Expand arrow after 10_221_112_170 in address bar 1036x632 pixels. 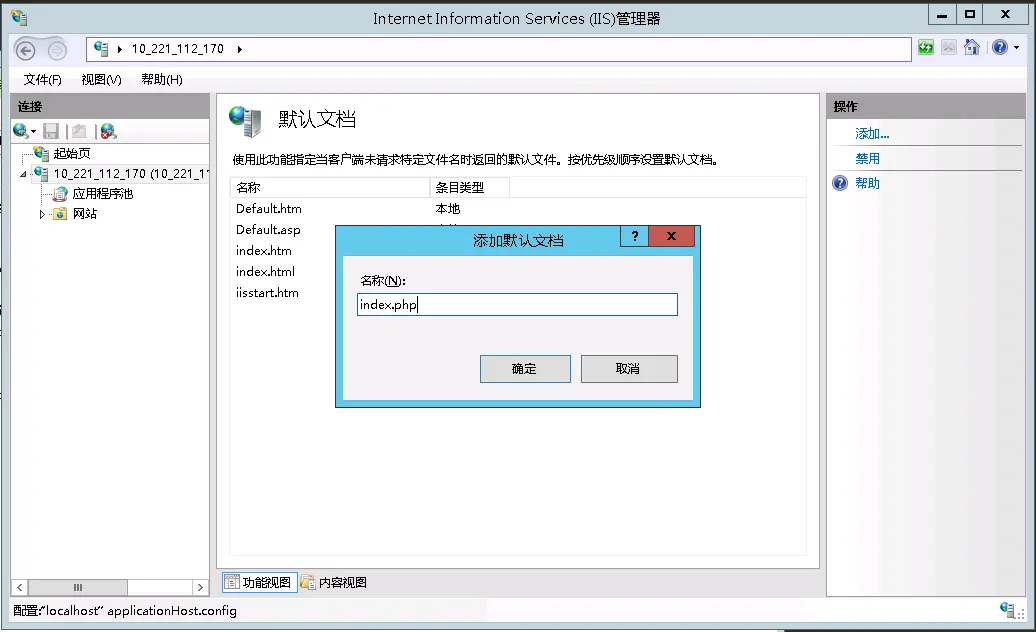click(x=239, y=49)
